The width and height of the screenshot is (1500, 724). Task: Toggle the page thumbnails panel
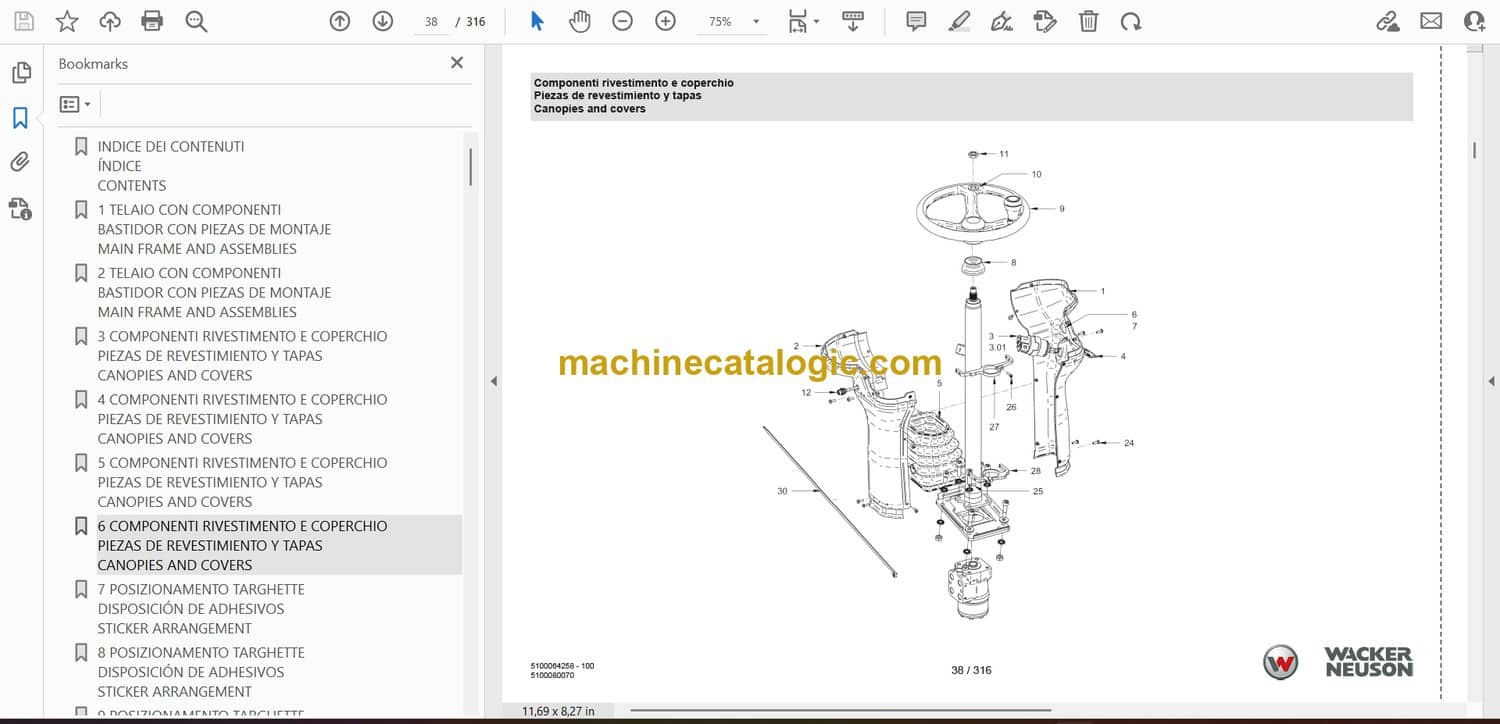pos(20,73)
